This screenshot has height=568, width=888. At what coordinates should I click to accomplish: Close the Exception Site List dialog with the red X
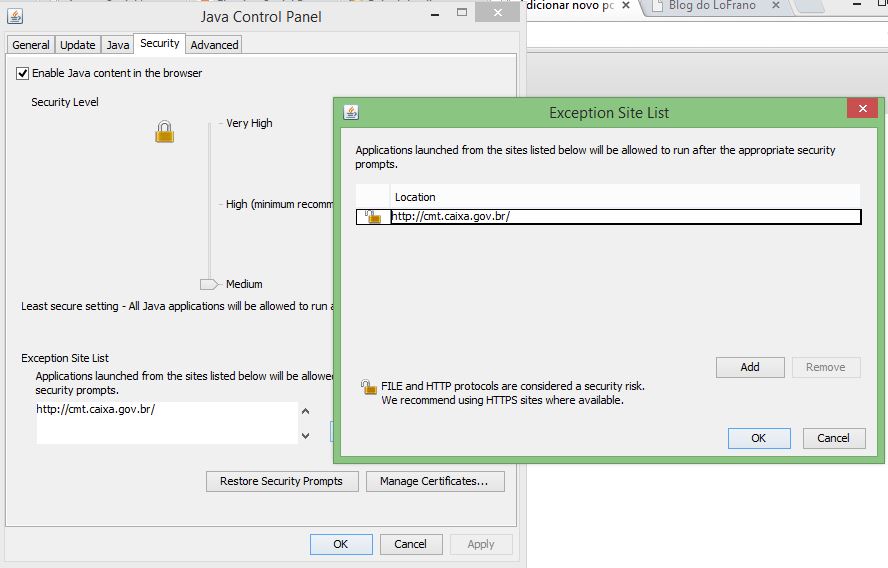(861, 111)
